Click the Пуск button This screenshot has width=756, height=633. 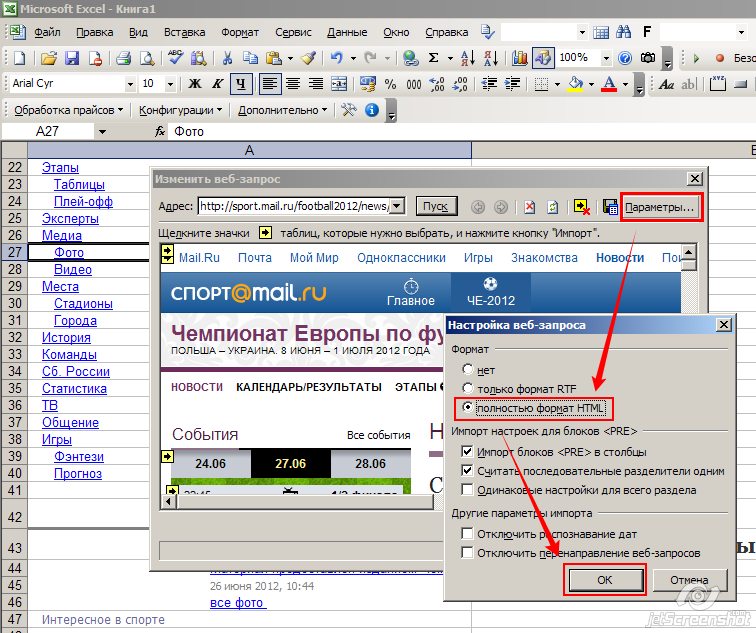pos(435,206)
